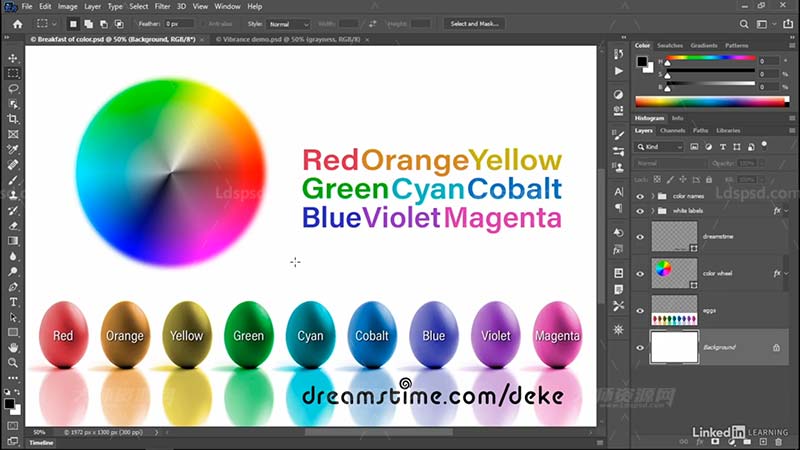Image resolution: width=800 pixels, height=450 pixels.
Task: Open the File menu
Action: pos(27,7)
